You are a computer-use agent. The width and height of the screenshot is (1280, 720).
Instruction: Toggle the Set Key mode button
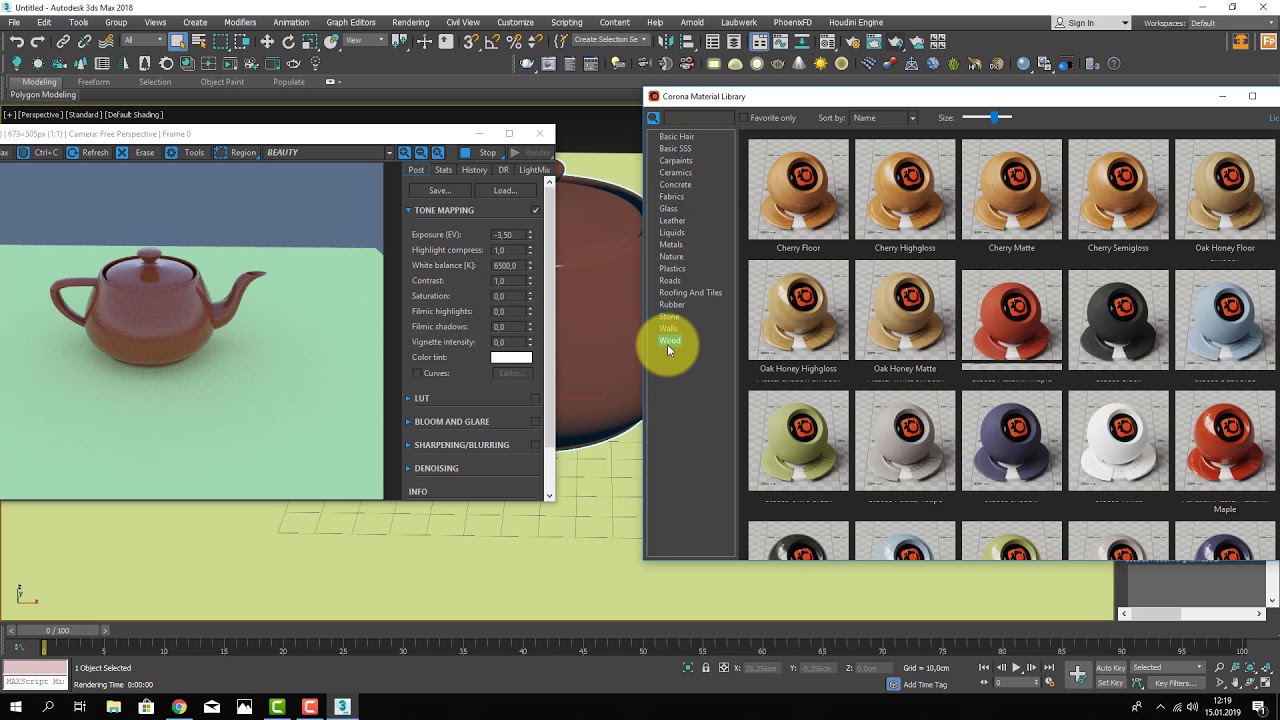(1111, 683)
